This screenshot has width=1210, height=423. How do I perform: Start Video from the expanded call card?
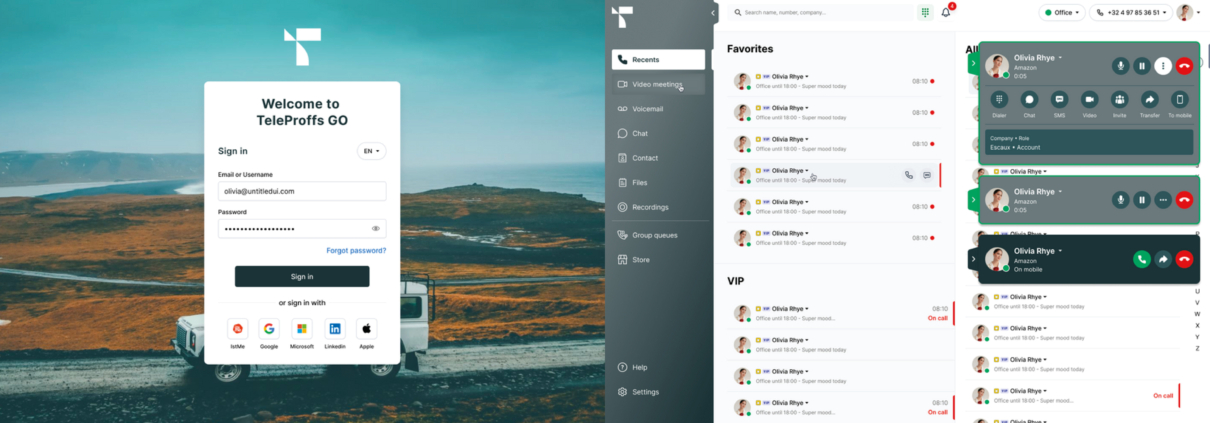(x=1089, y=99)
